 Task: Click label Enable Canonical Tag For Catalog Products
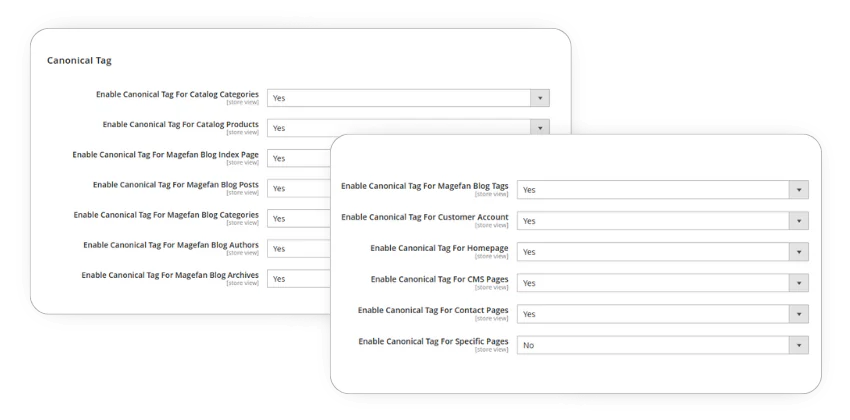[181, 124]
